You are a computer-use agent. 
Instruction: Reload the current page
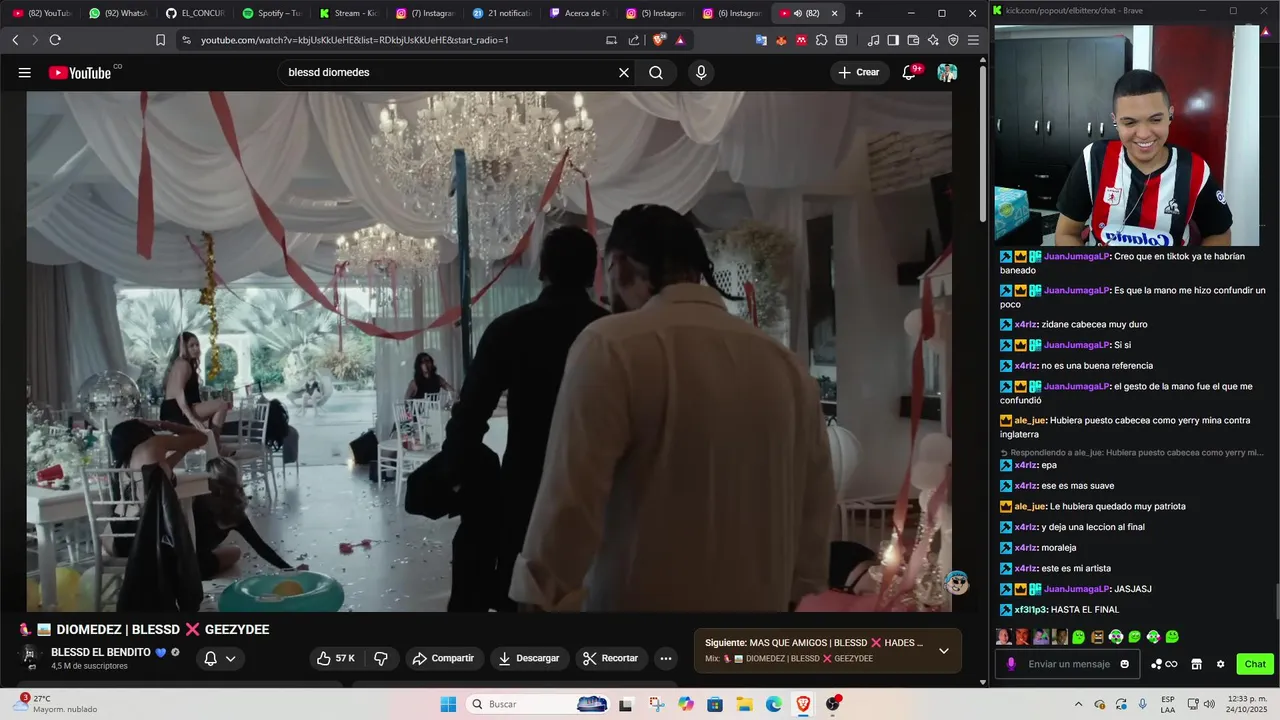[55, 40]
